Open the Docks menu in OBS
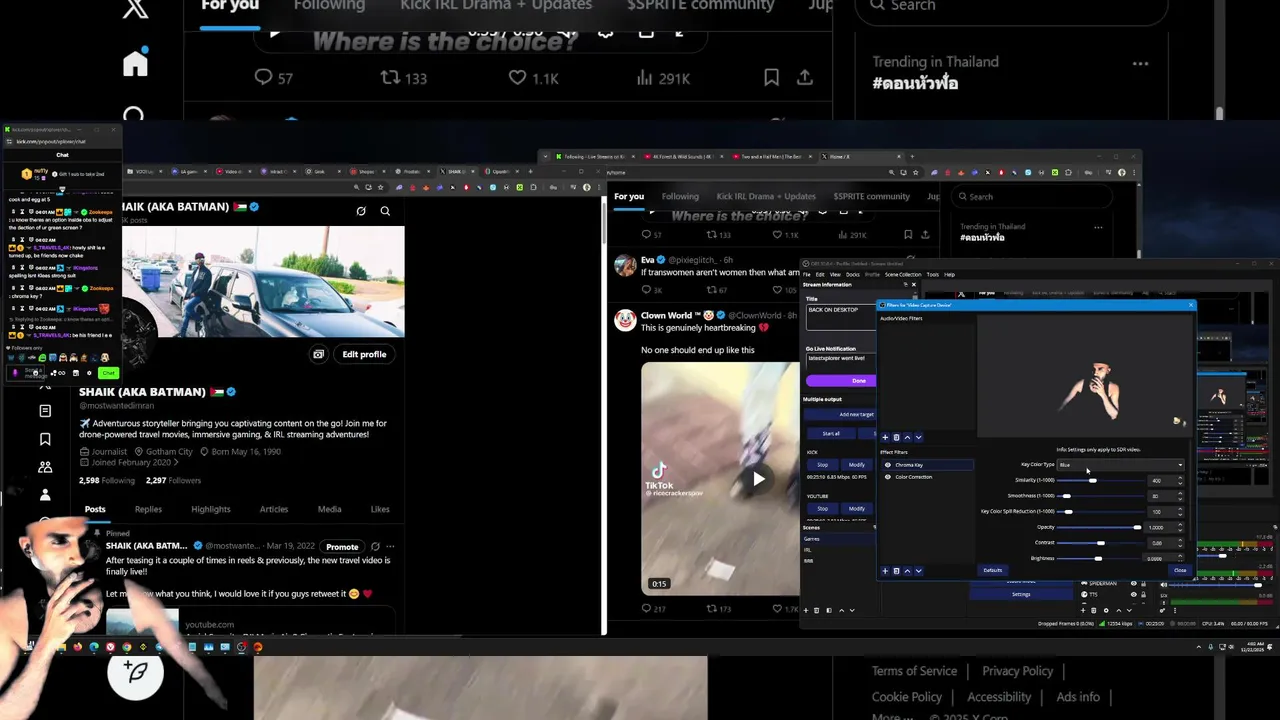Screen dimensions: 1280x720 pyautogui.click(x=853, y=274)
